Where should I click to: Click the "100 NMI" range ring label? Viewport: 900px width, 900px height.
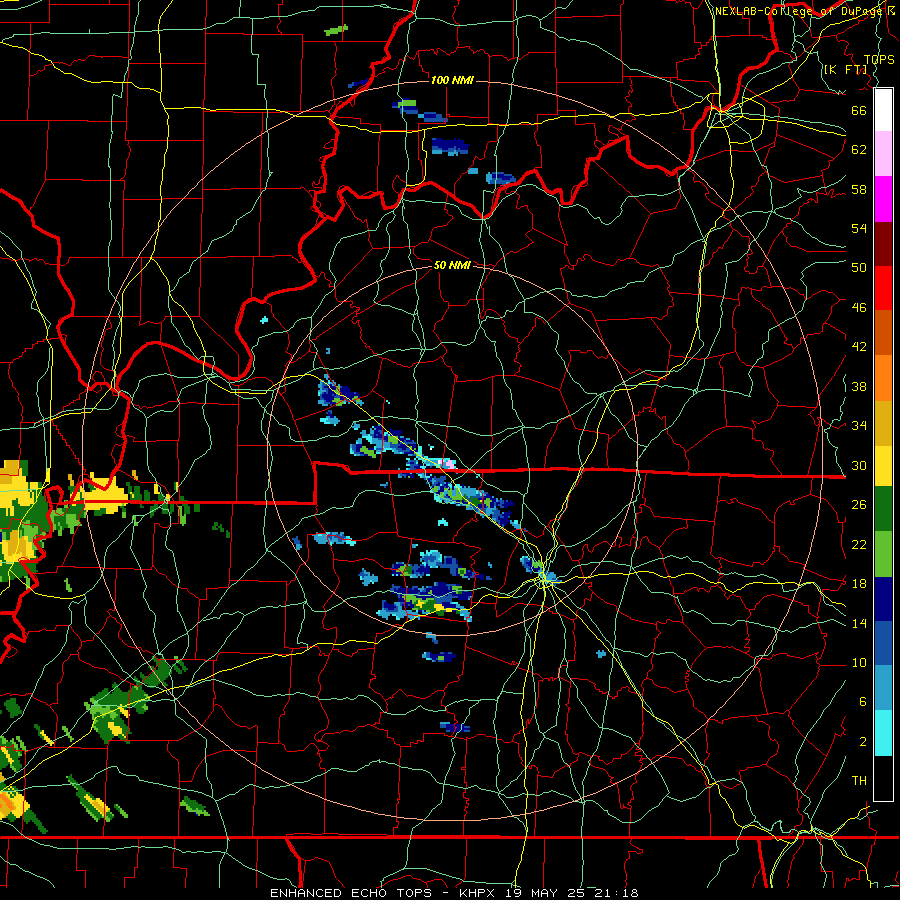click(x=452, y=80)
